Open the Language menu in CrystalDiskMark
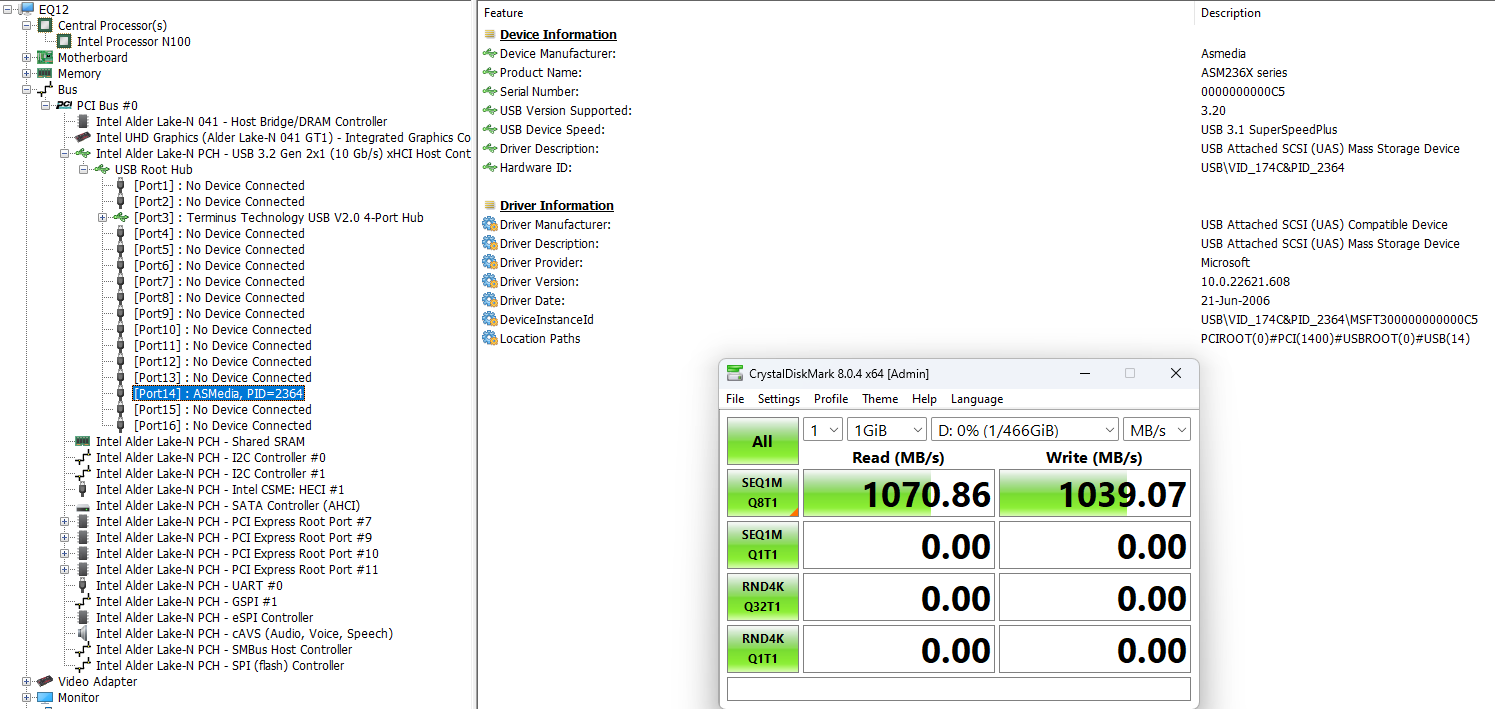Viewport: 1495px width, 709px height. [977, 398]
